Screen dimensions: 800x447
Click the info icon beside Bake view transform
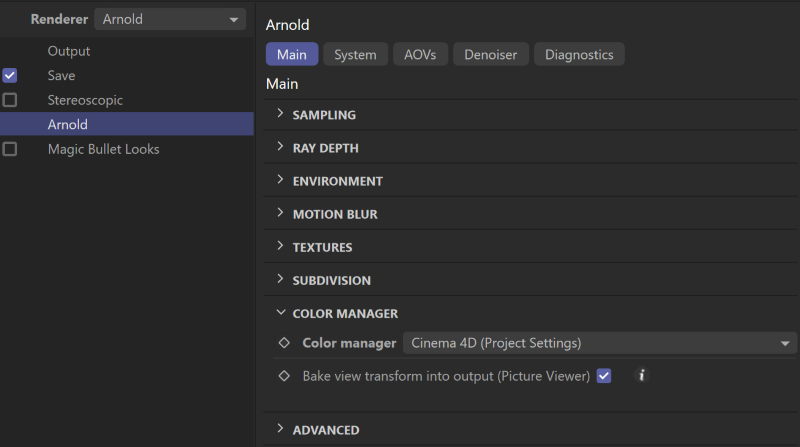tap(642, 376)
